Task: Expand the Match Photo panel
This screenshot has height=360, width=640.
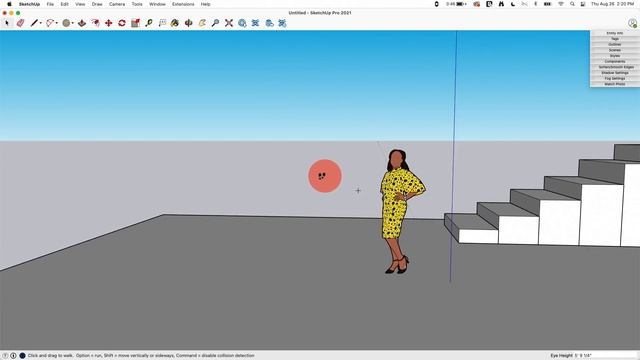Action: click(615, 84)
